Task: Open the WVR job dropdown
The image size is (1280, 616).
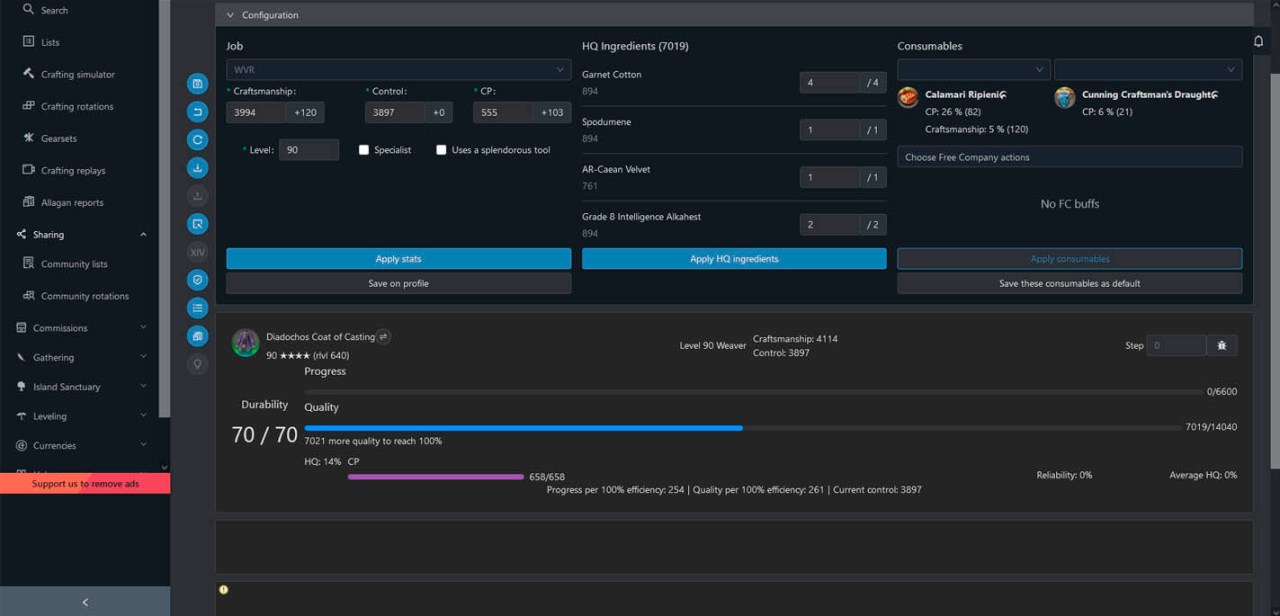Action: pyautogui.click(x=398, y=69)
